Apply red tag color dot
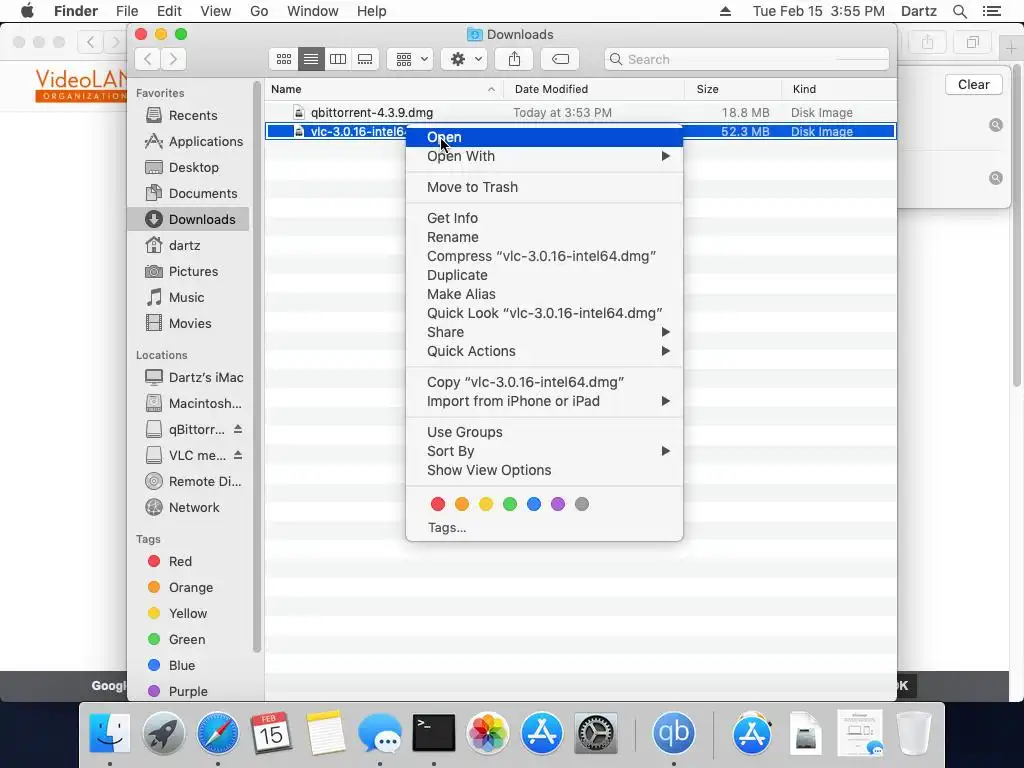 coord(438,504)
